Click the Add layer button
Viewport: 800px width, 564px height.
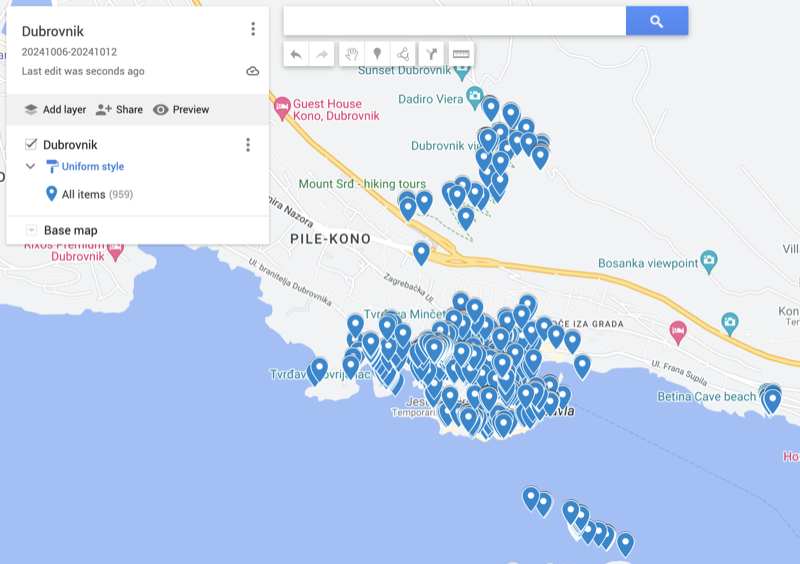(55, 110)
